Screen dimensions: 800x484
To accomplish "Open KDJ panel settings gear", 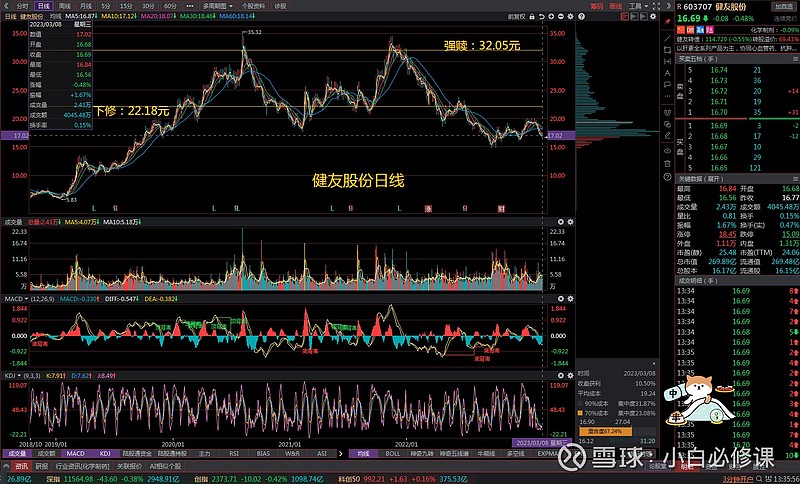I will pyautogui.click(x=570, y=375).
